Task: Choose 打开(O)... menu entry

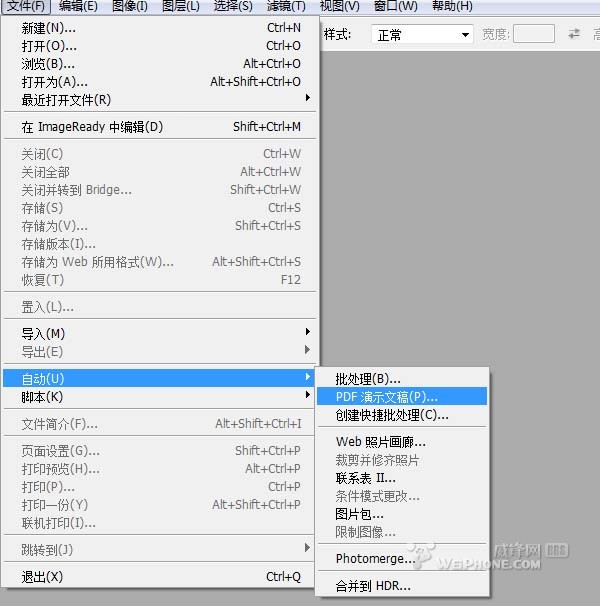Action: tap(161, 46)
